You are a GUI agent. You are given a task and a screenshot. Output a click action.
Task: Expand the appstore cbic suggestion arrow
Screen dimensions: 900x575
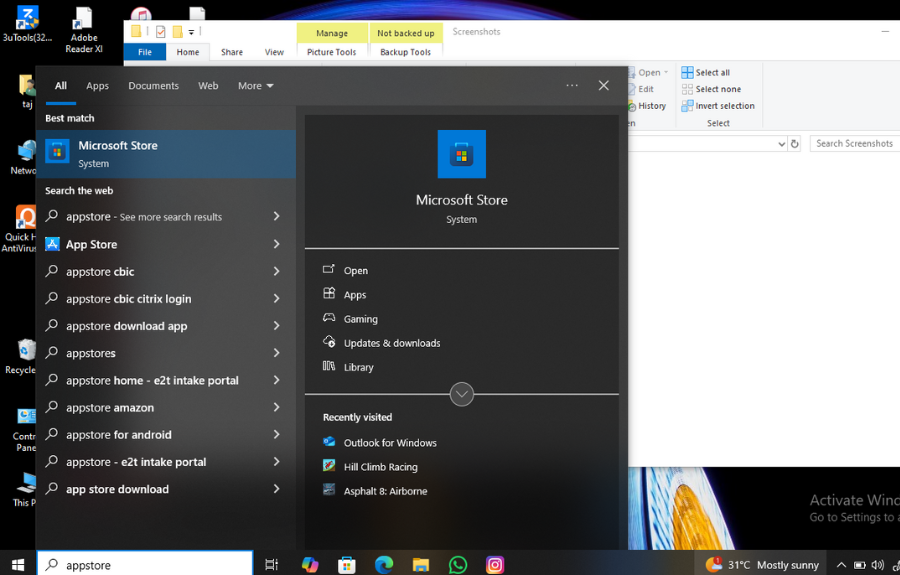(276, 271)
